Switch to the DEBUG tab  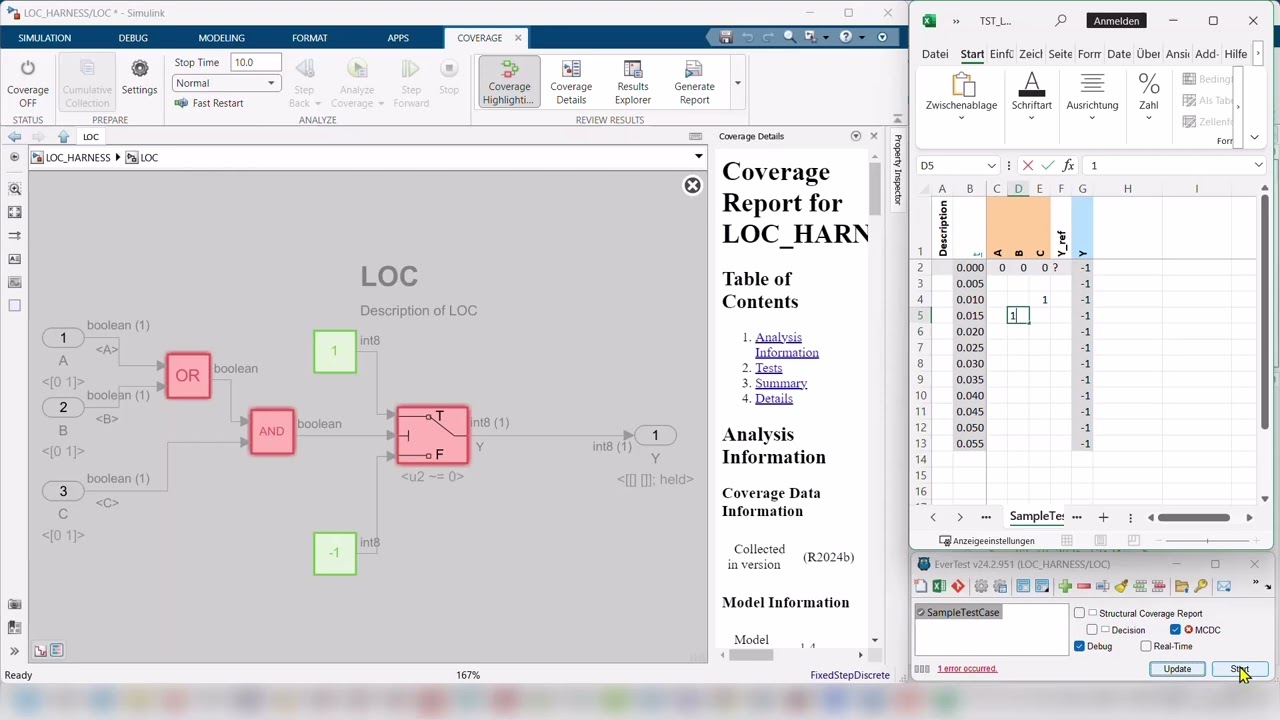tap(133, 38)
